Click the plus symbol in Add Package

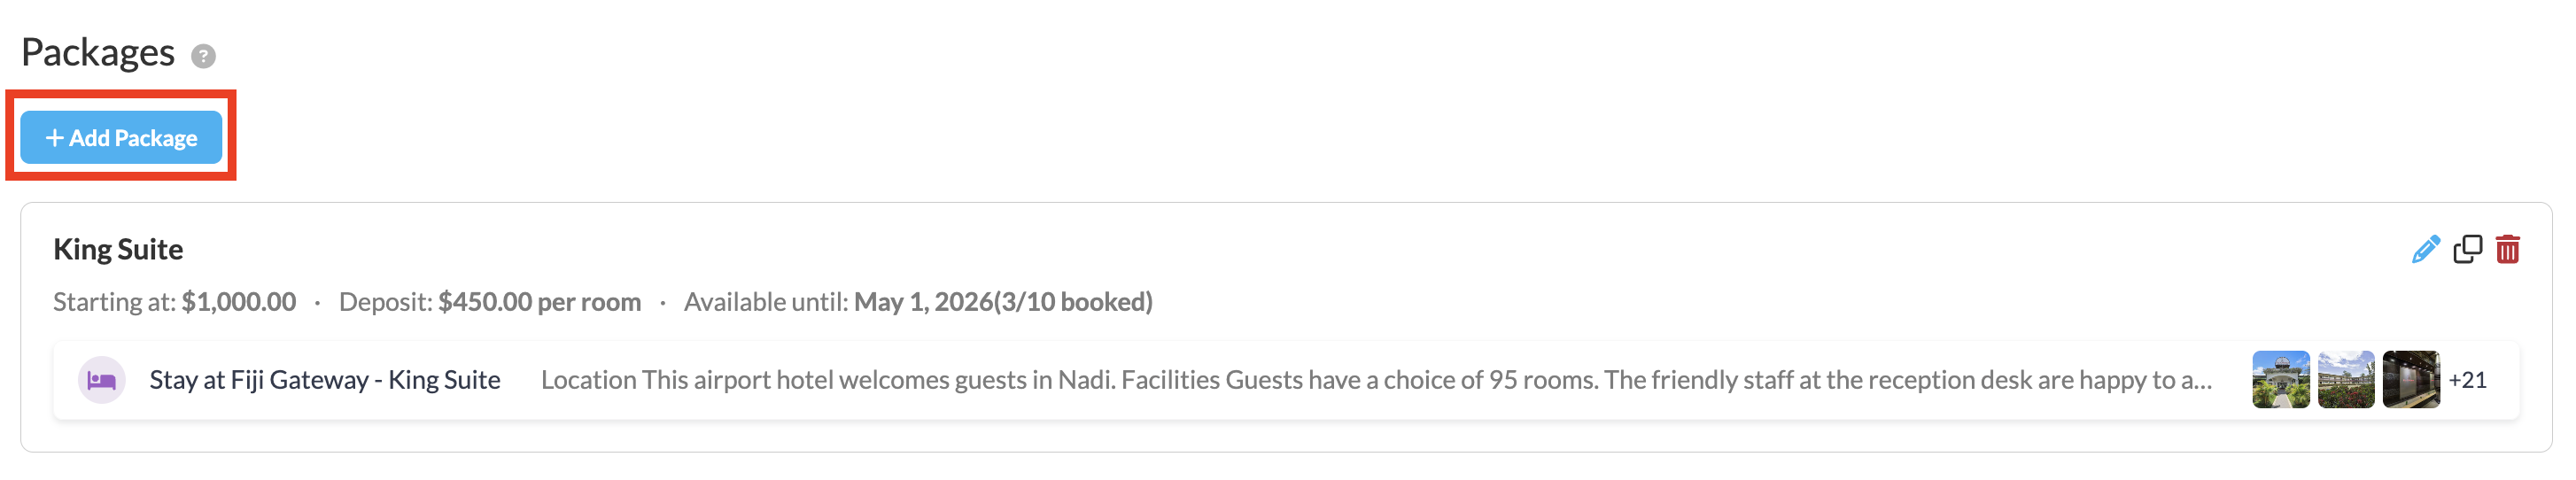[55, 138]
